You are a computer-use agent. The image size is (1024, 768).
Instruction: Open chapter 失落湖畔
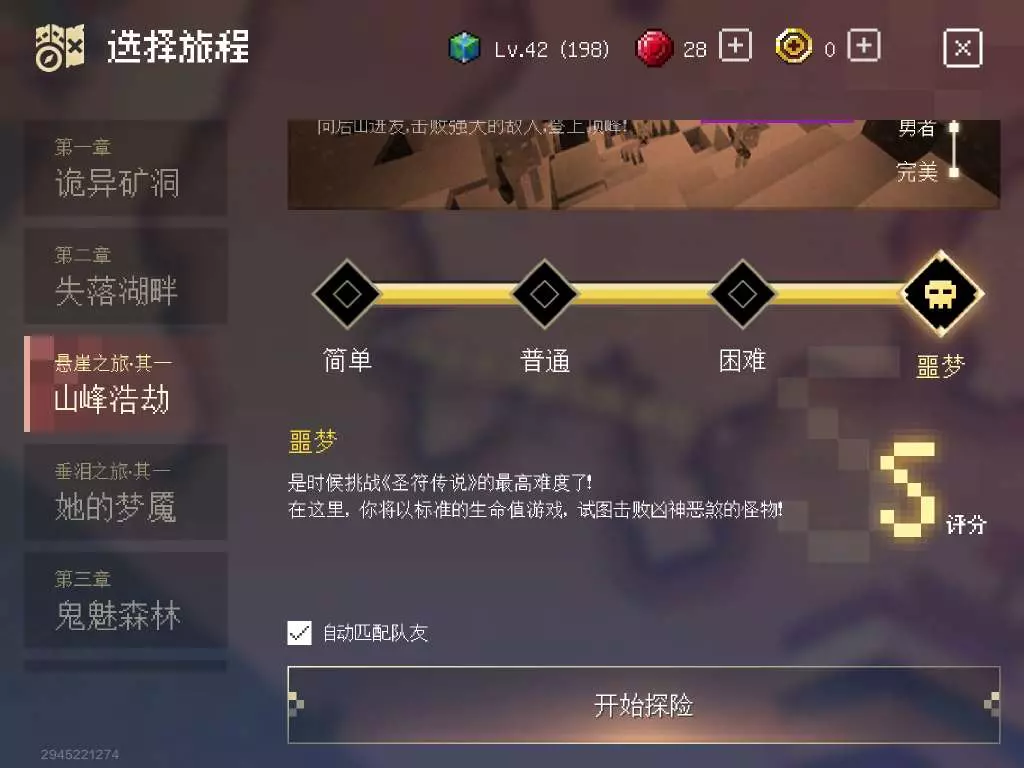[x=126, y=276]
